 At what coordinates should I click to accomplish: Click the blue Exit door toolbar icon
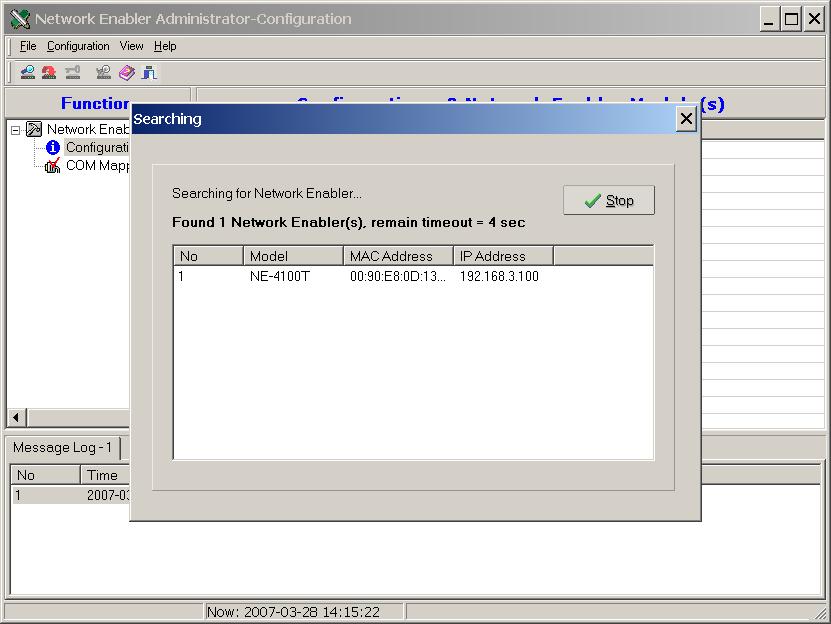(149, 72)
